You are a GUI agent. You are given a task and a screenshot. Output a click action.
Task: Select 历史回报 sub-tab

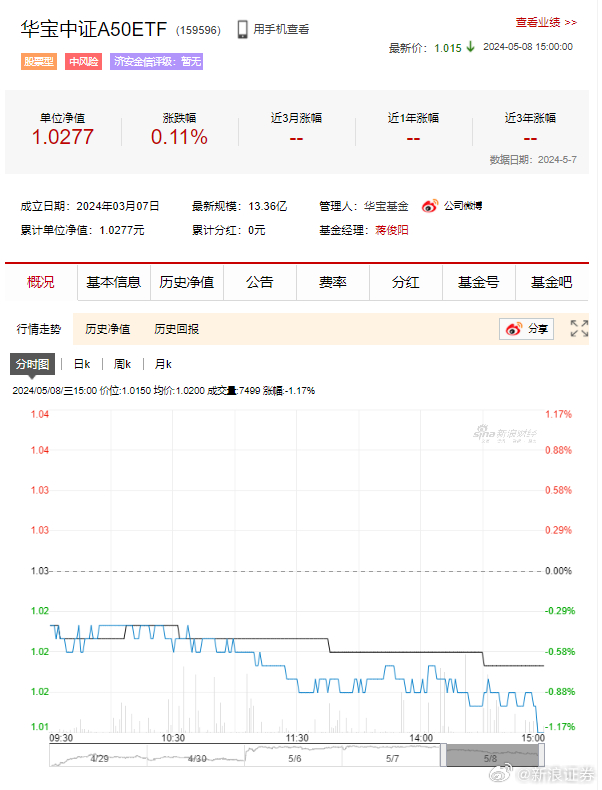177,329
